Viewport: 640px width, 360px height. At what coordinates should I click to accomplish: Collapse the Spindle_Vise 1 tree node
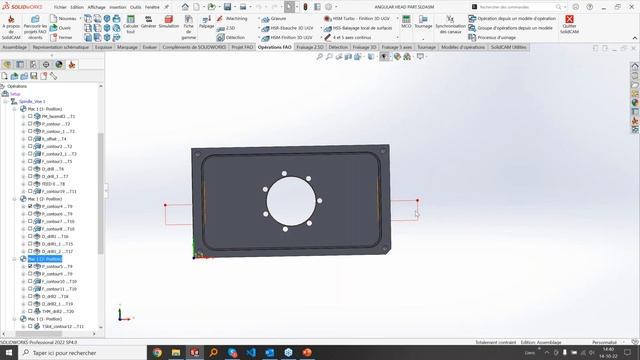coord(6,101)
